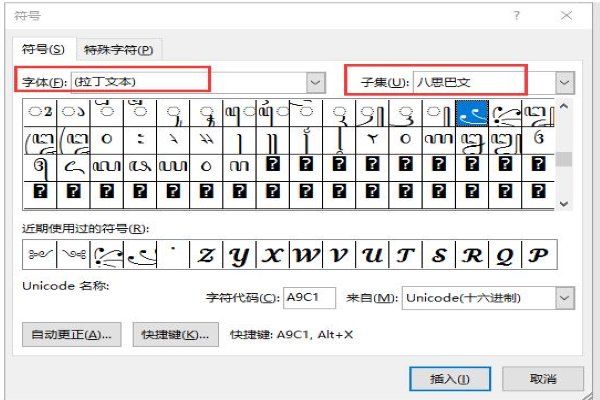600x400 pixels.
Task: Select the recently used symbol P
Action: [x=539, y=255]
